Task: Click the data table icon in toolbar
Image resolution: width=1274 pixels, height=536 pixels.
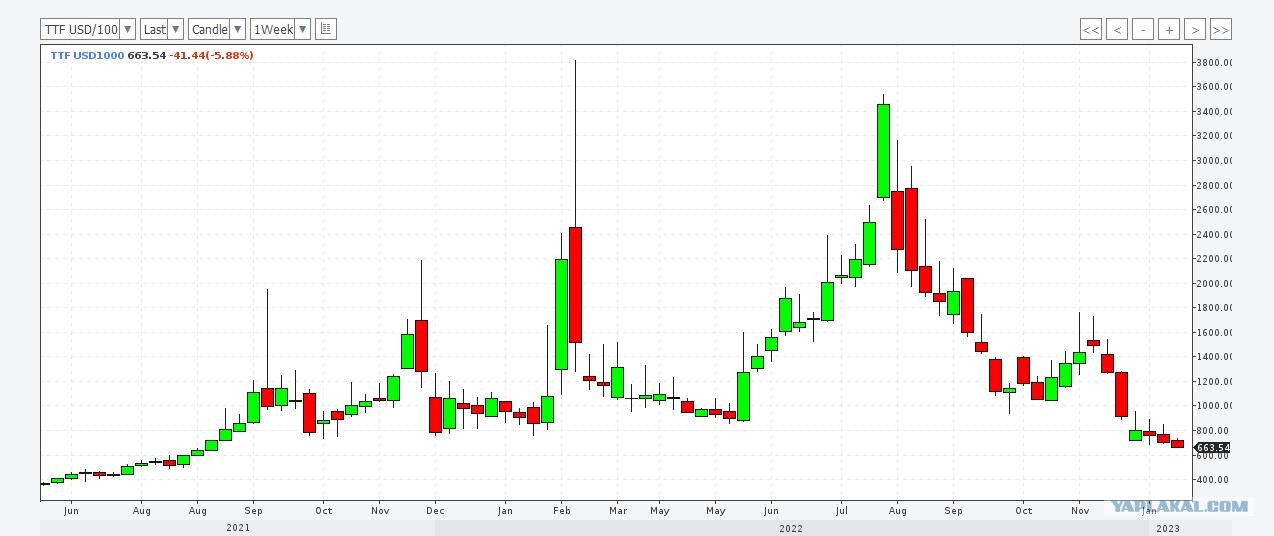Action: (326, 29)
